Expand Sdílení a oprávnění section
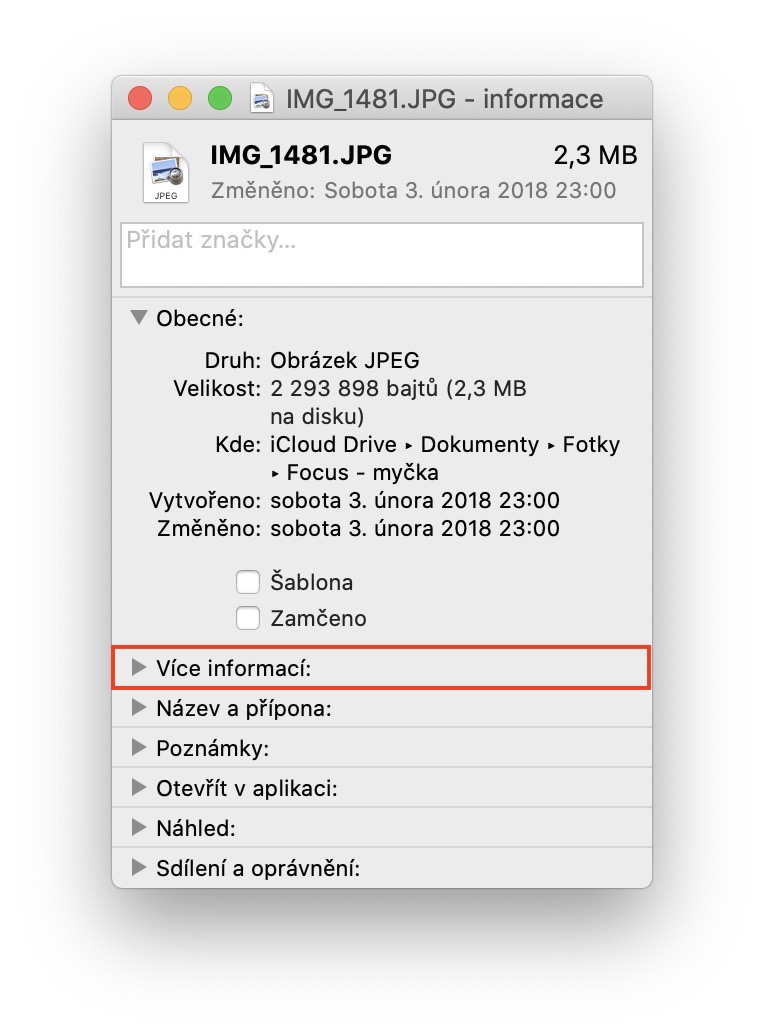The image size is (764, 1036). 139,868
